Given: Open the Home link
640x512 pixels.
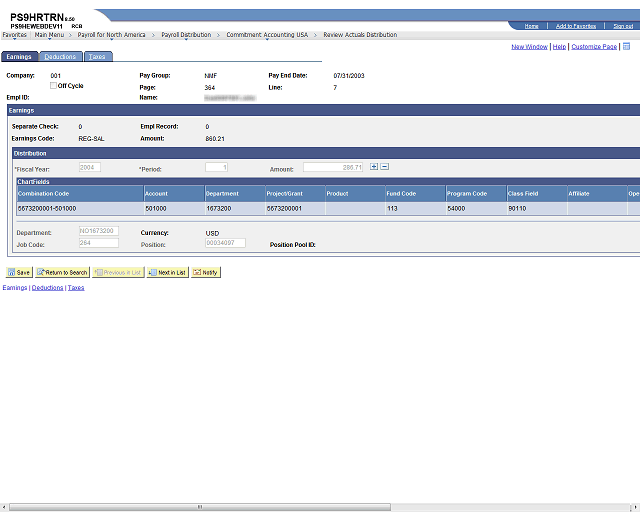Looking at the screenshot, I should [x=531, y=26].
